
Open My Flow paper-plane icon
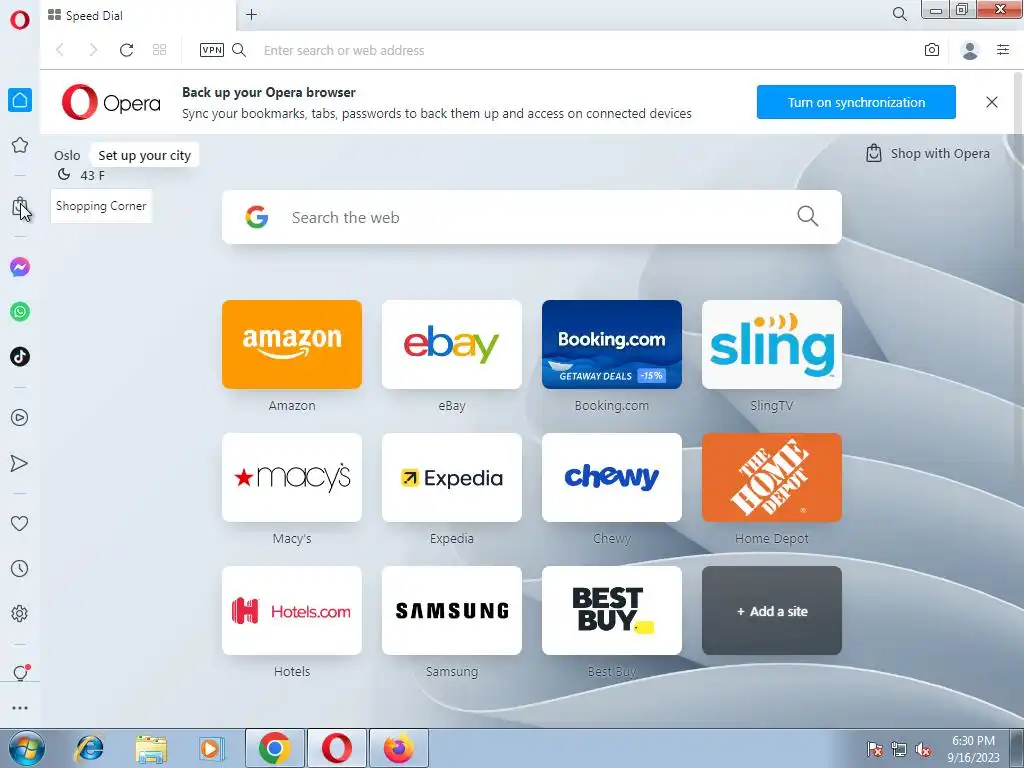click(20, 463)
